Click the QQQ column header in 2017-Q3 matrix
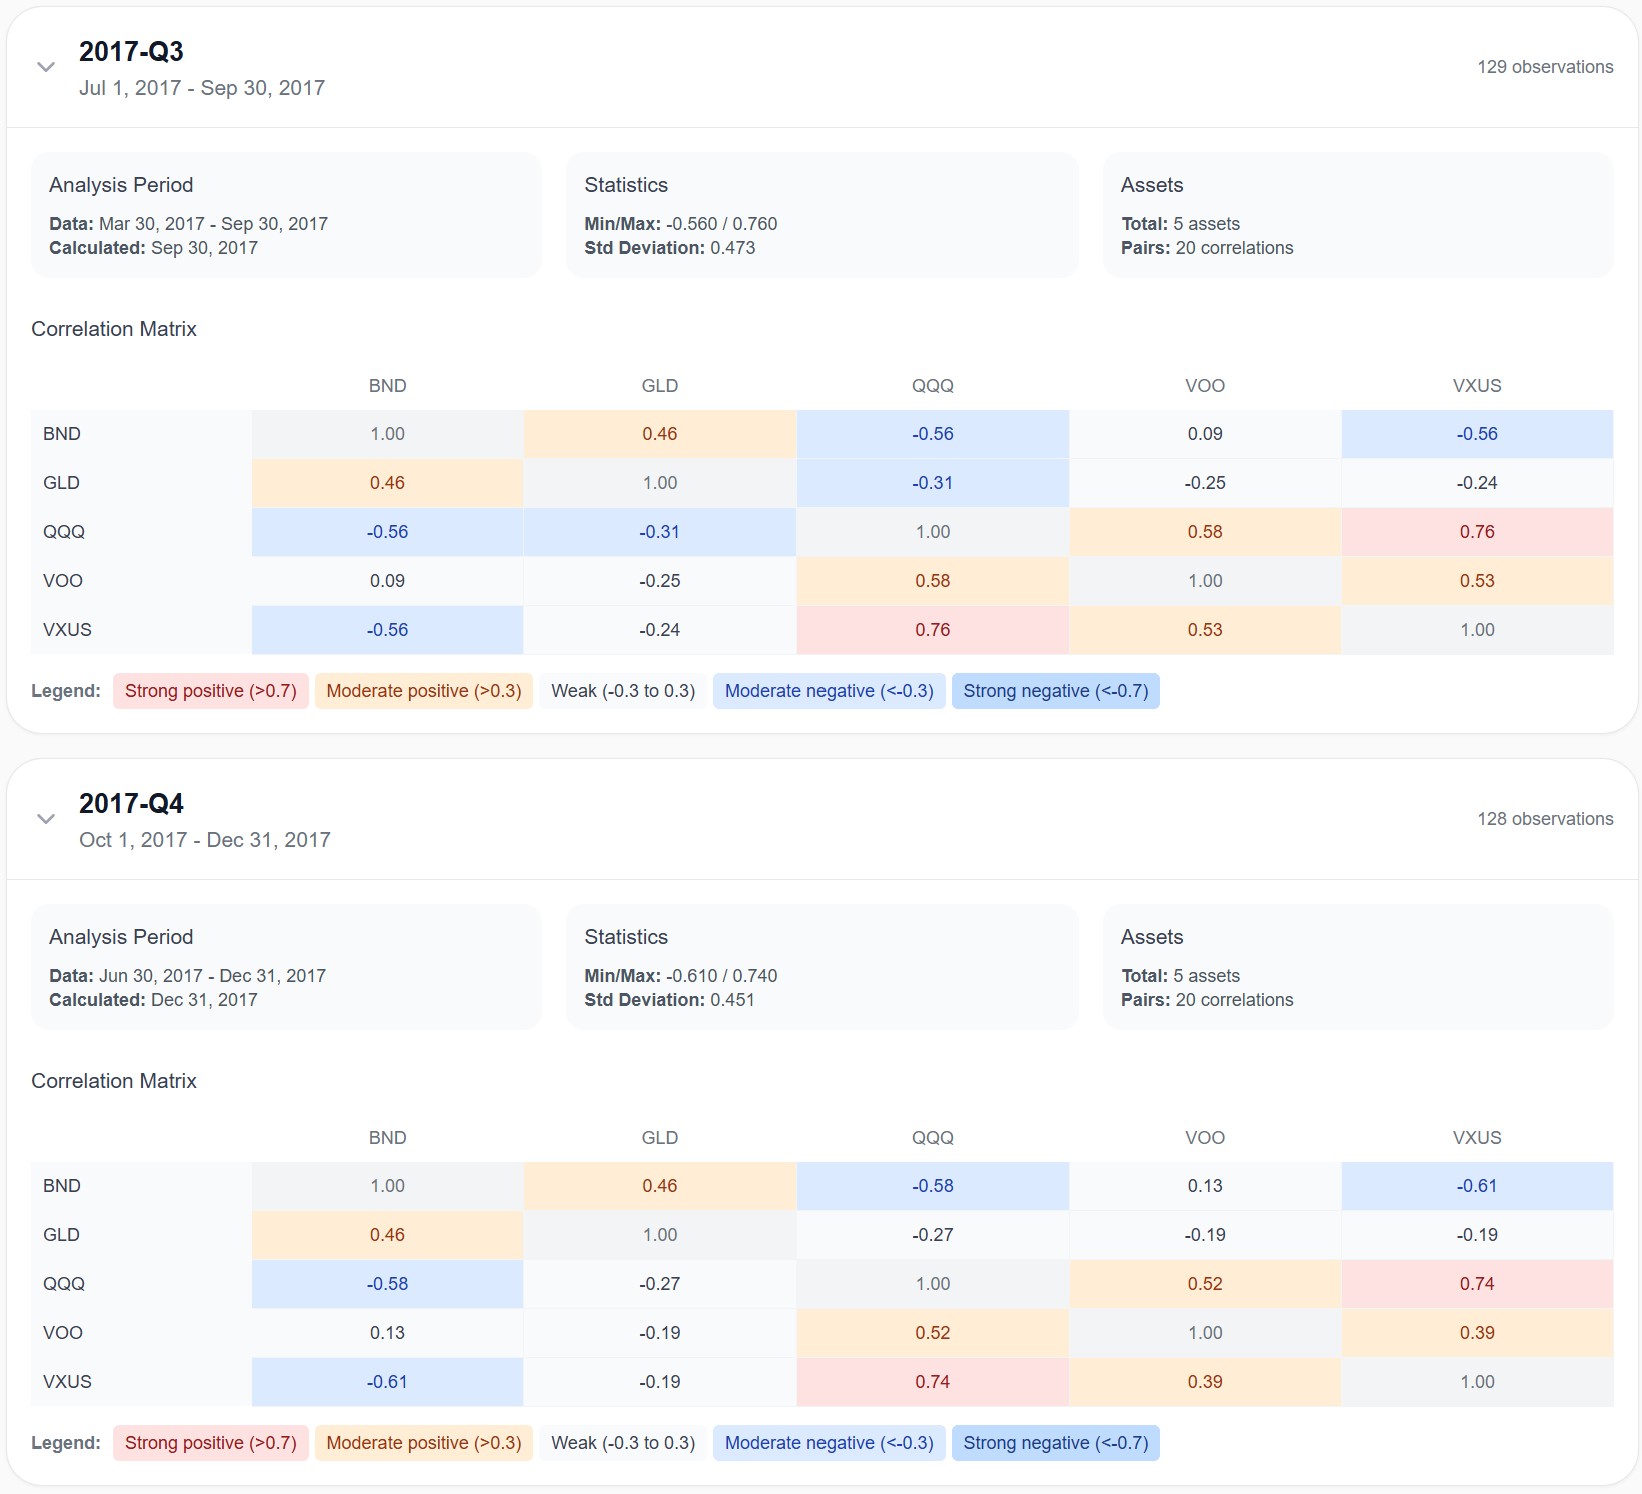This screenshot has width=1642, height=1494. coord(933,386)
